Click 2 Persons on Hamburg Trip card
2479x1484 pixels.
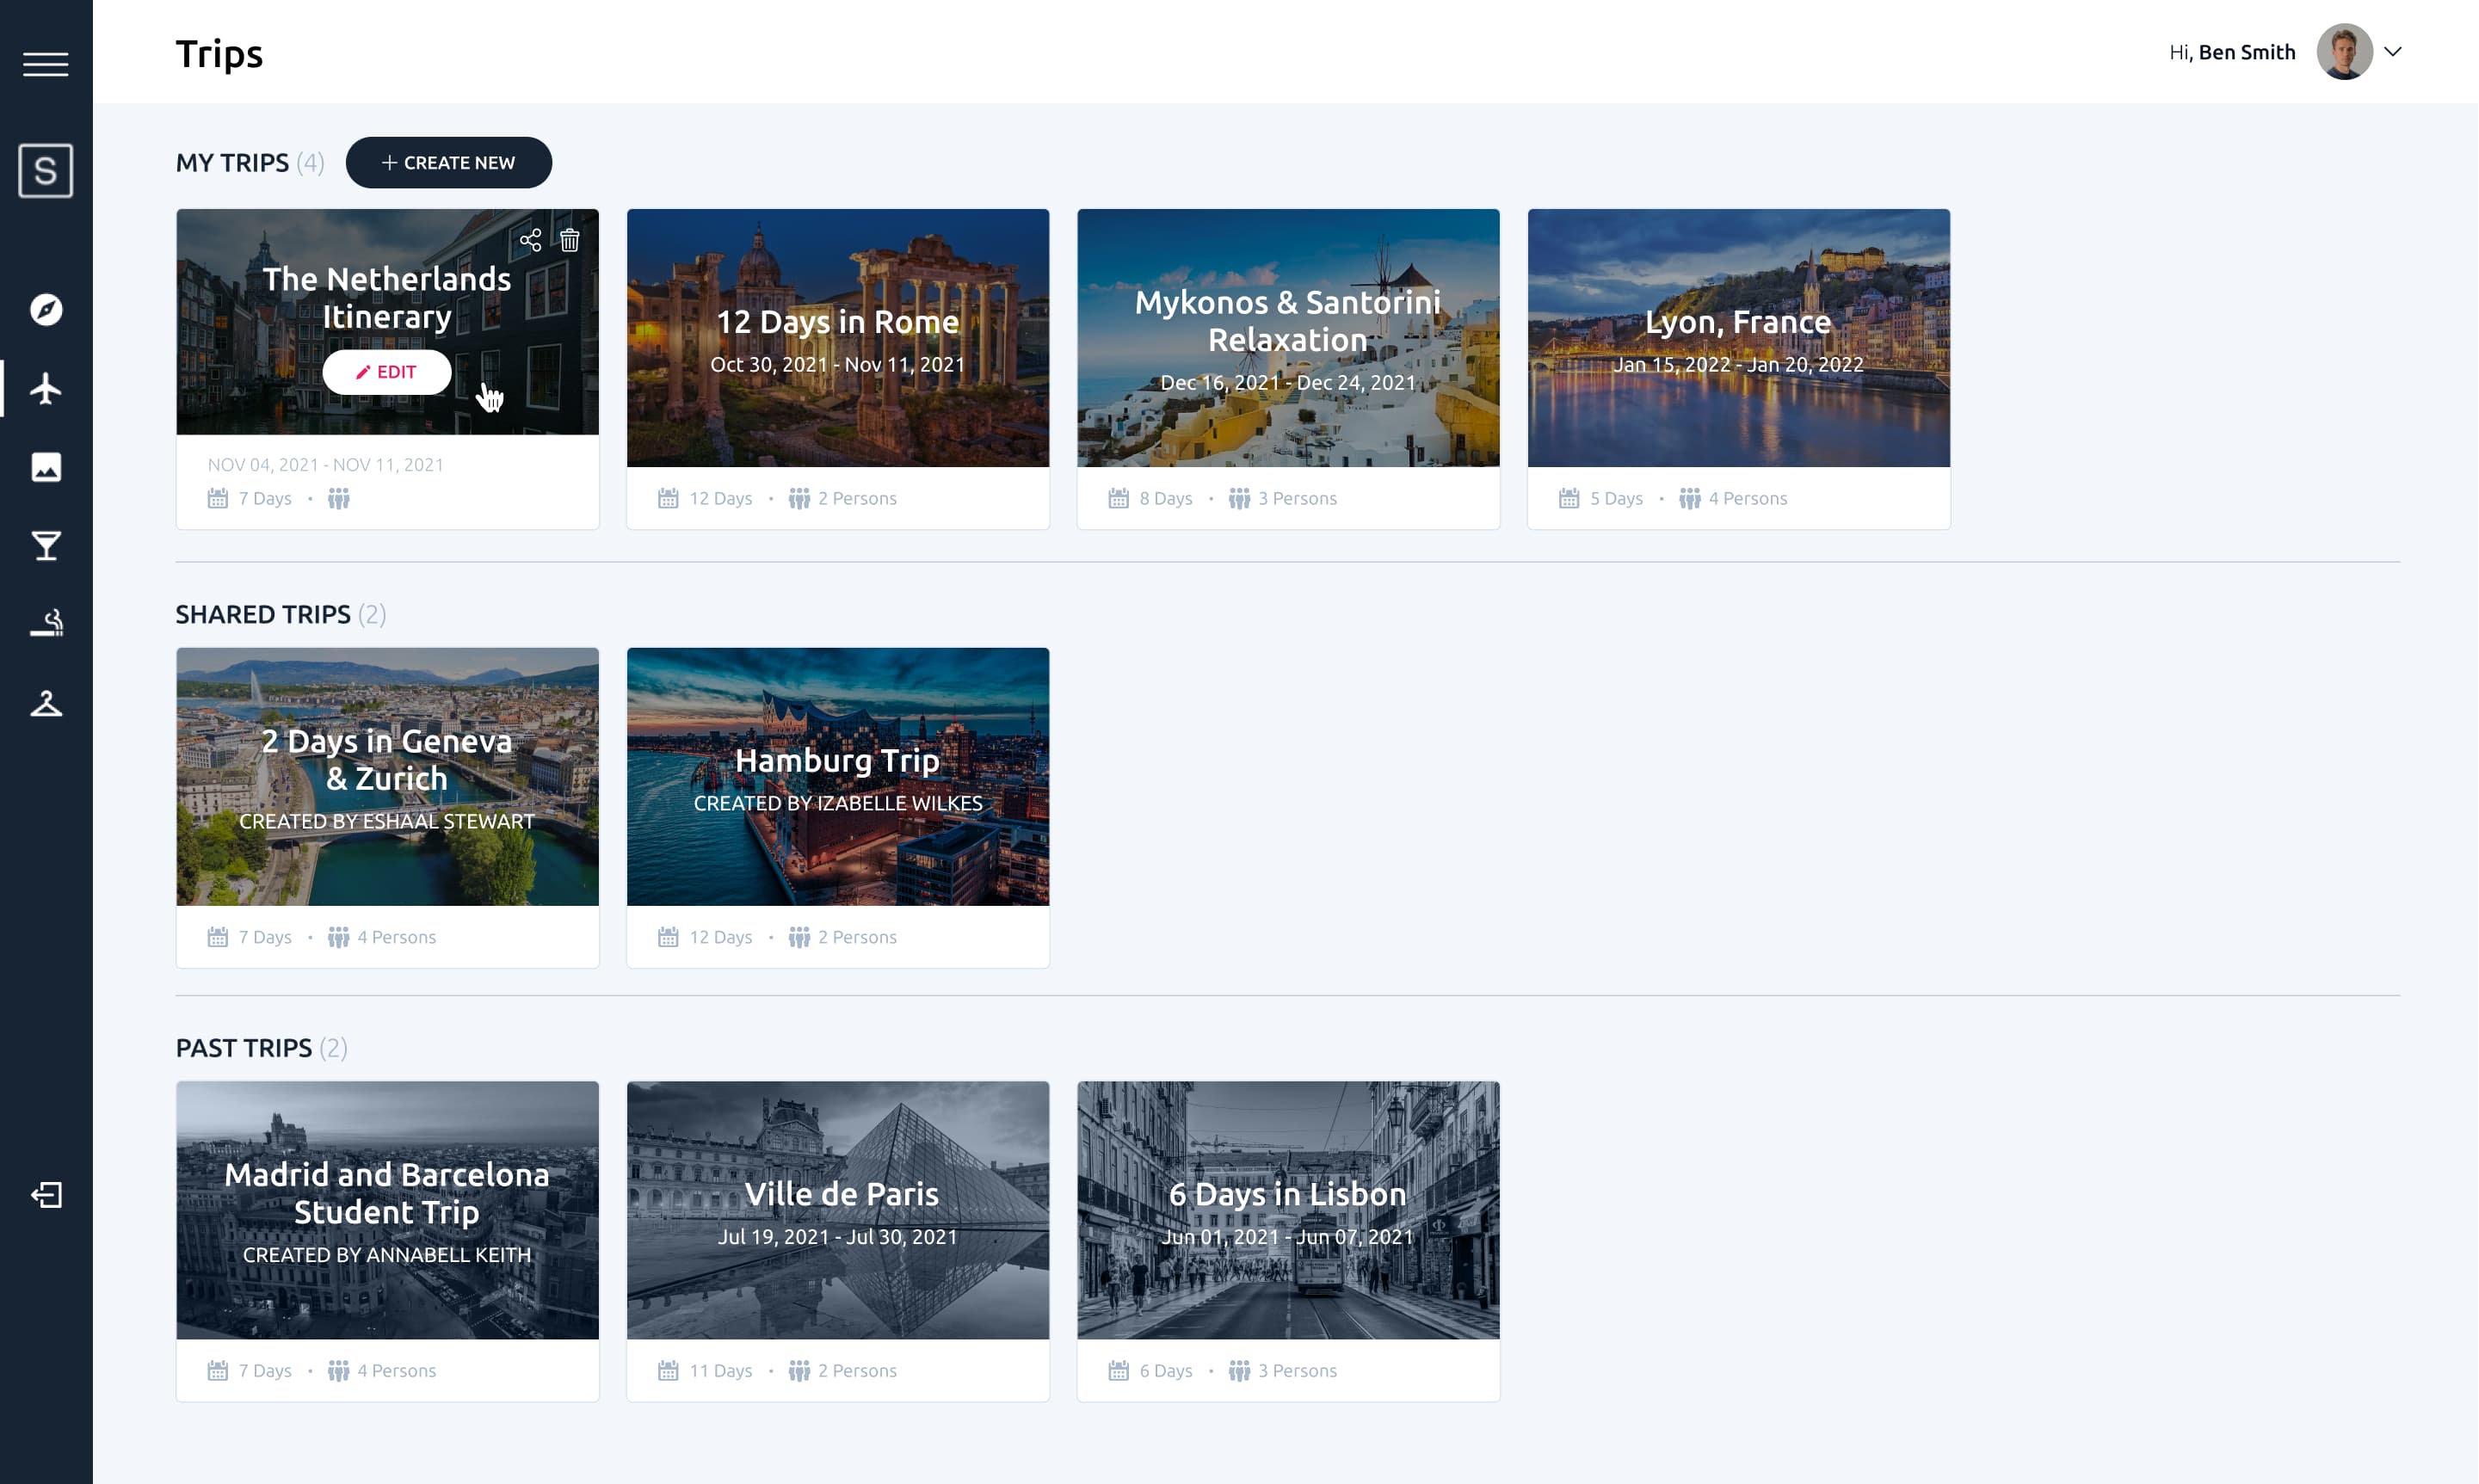click(x=858, y=937)
